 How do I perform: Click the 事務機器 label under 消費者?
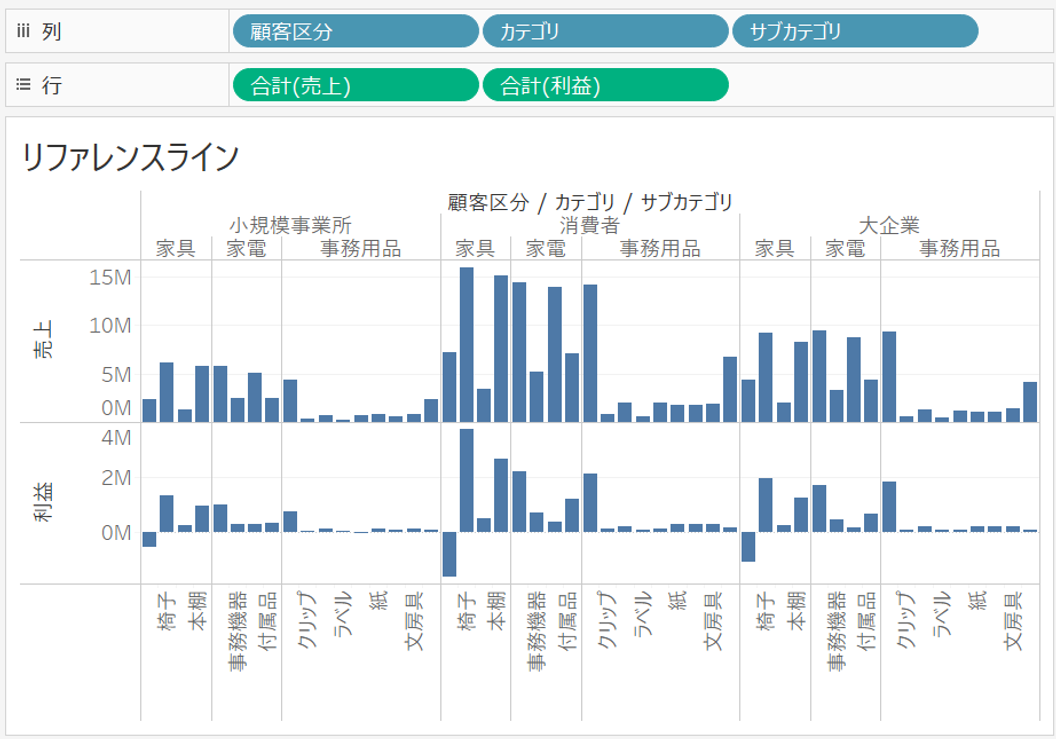(x=537, y=631)
